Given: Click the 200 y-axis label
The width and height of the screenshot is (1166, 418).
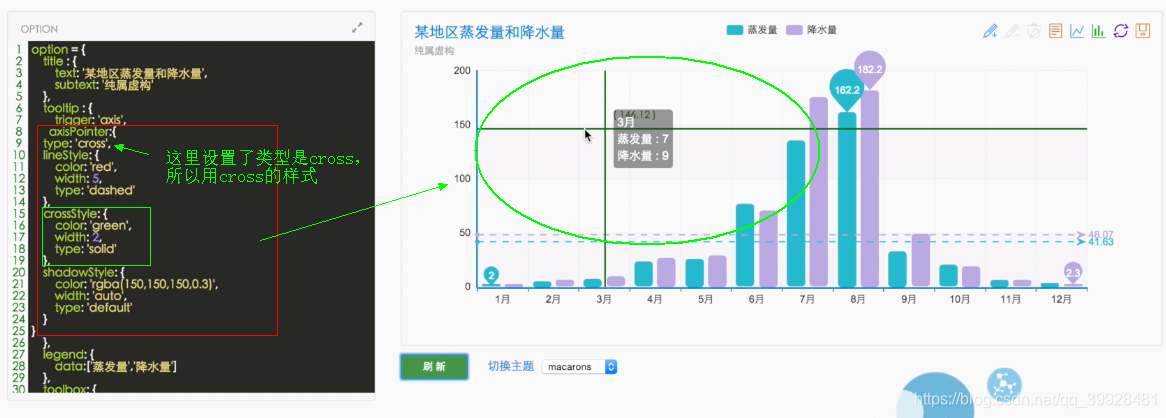Looking at the screenshot, I should pos(462,71).
